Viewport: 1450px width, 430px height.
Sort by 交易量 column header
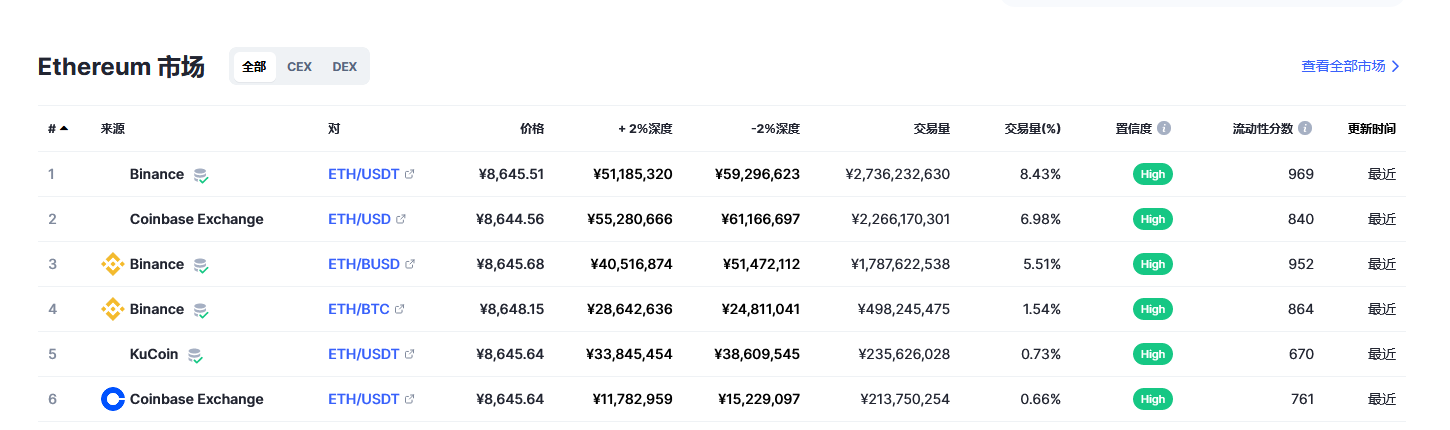point(931,129)
